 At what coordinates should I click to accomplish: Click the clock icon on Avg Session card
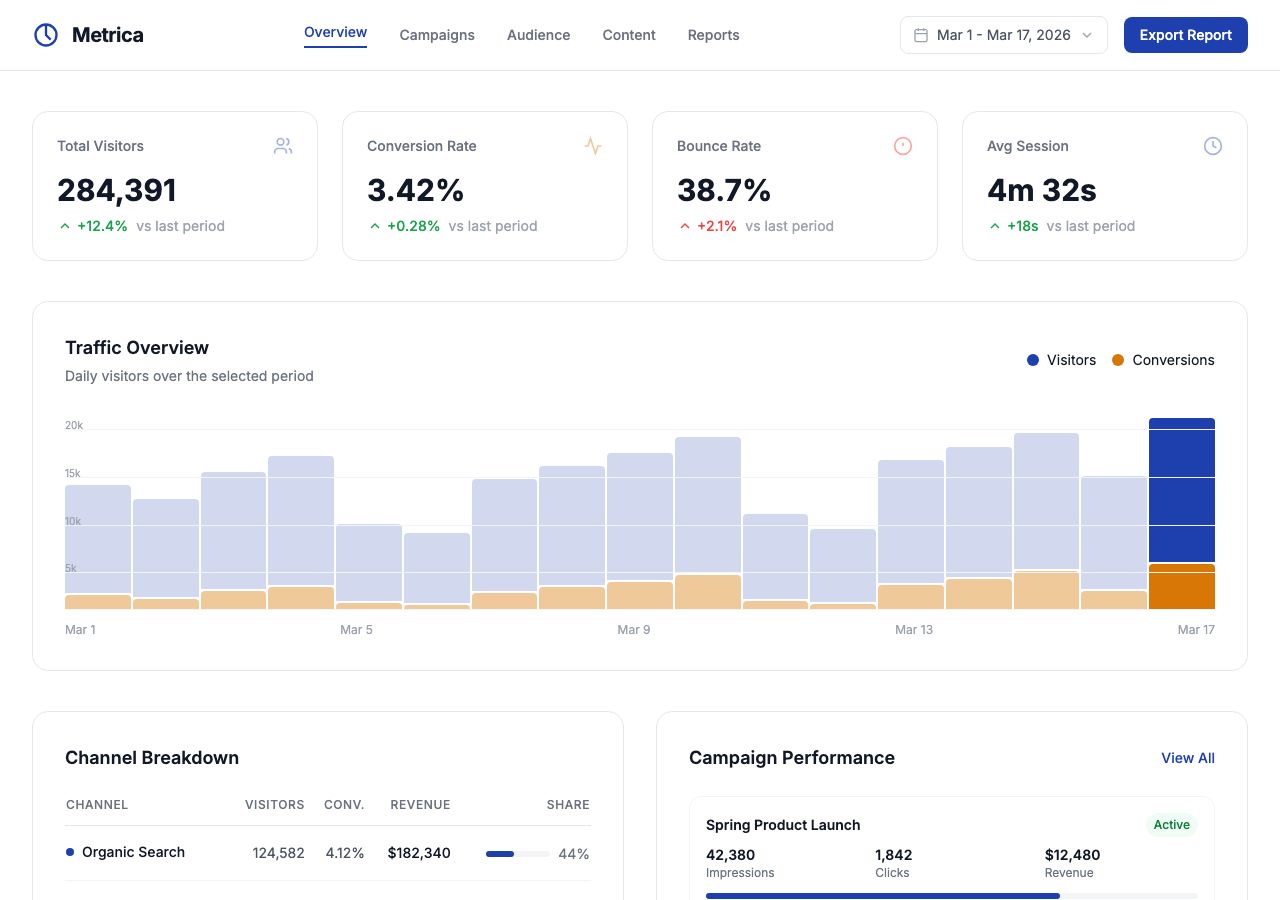click(x=1213, y=146)
